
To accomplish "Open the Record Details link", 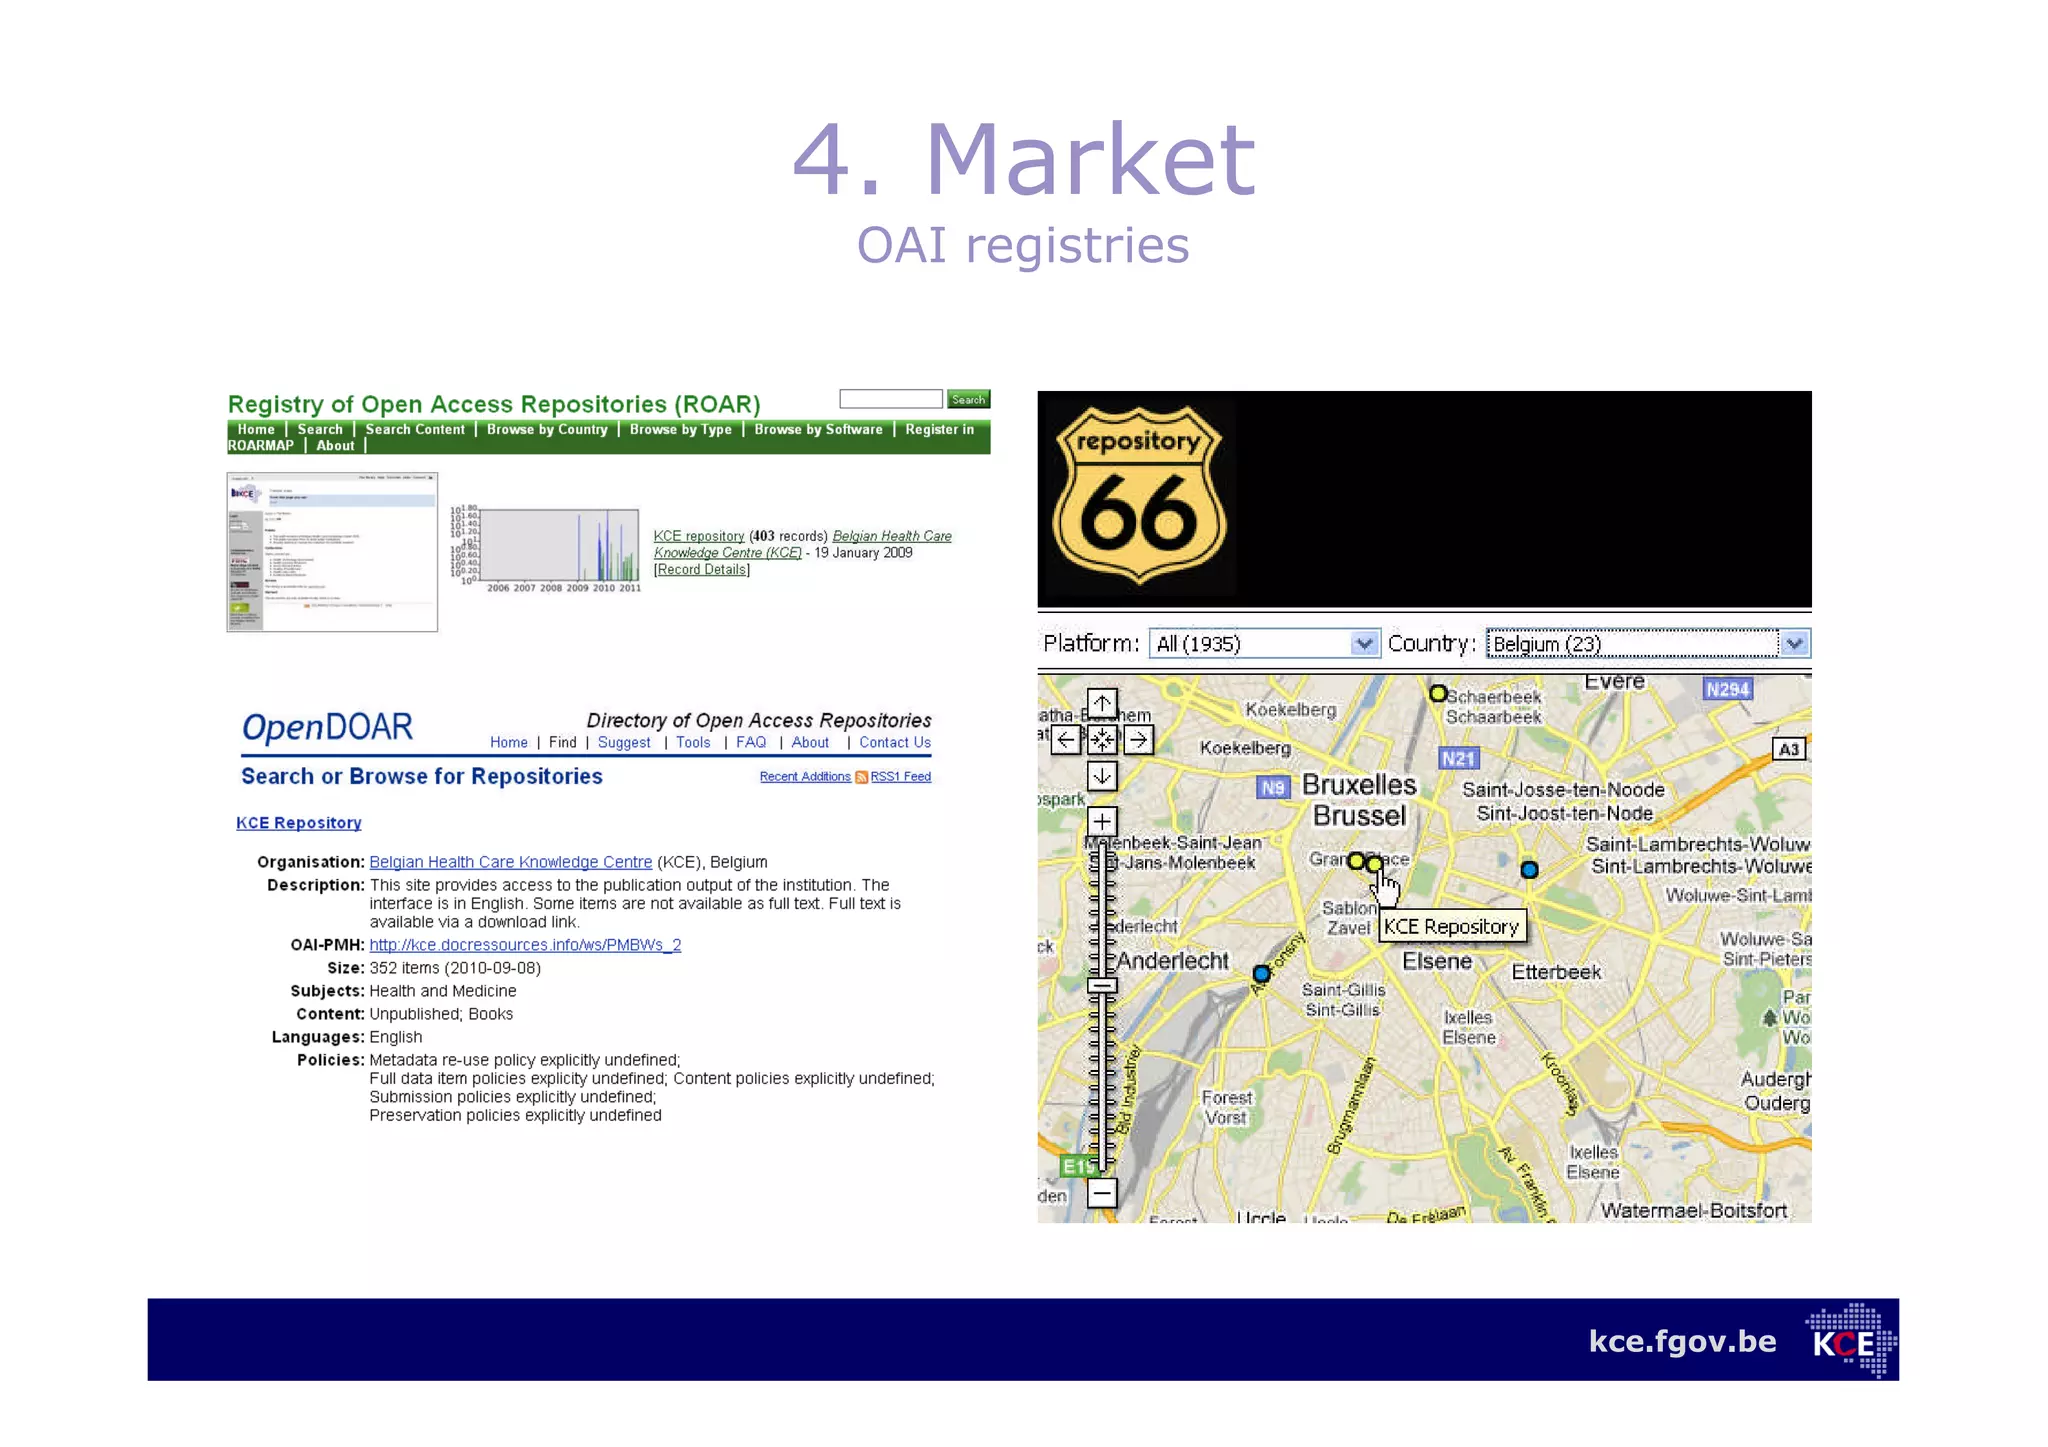I will 701,570.
